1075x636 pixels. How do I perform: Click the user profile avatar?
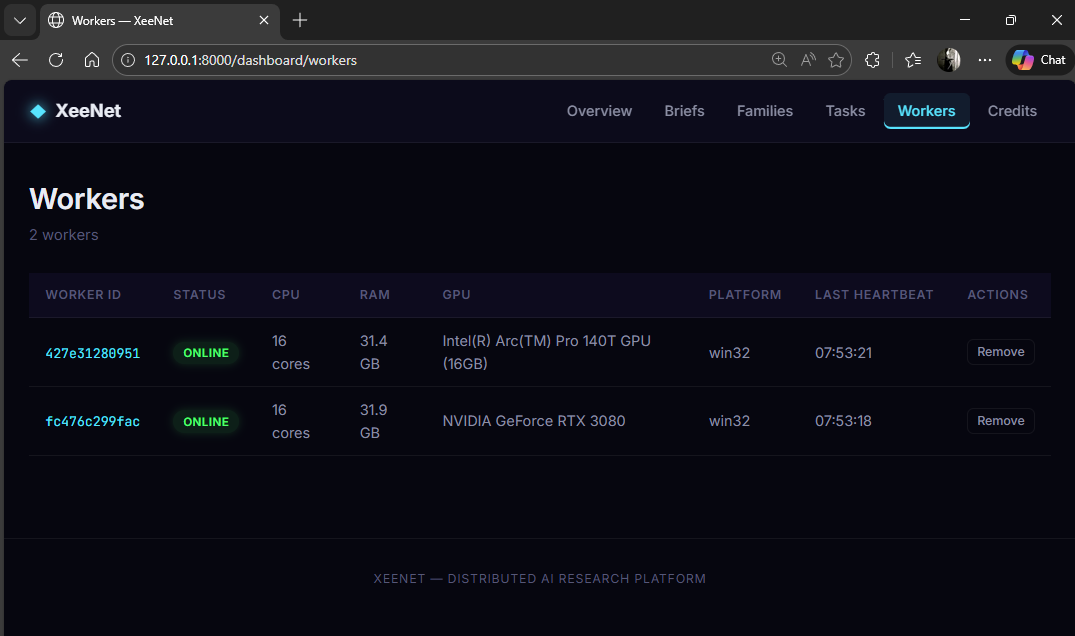pyautogui.click(x=948, y=60)
